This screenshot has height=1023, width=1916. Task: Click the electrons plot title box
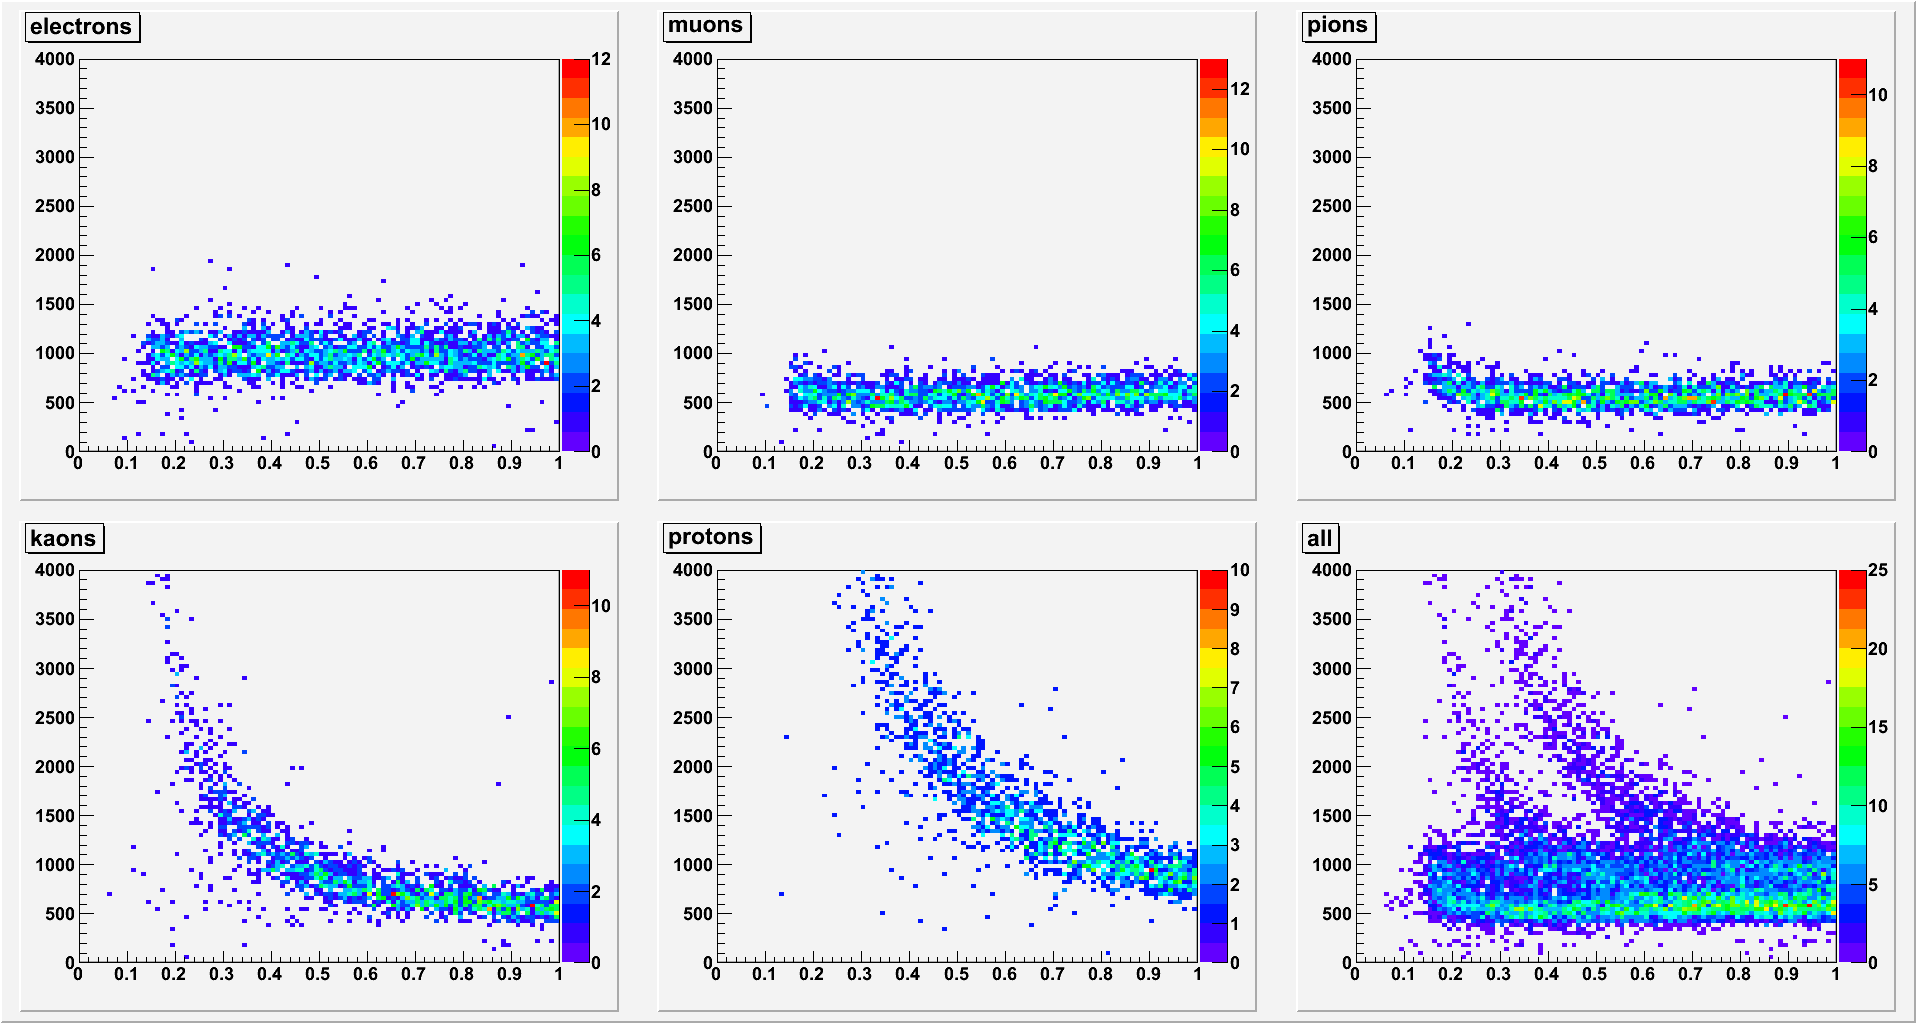pyautogui.click(x=81, y=27)
